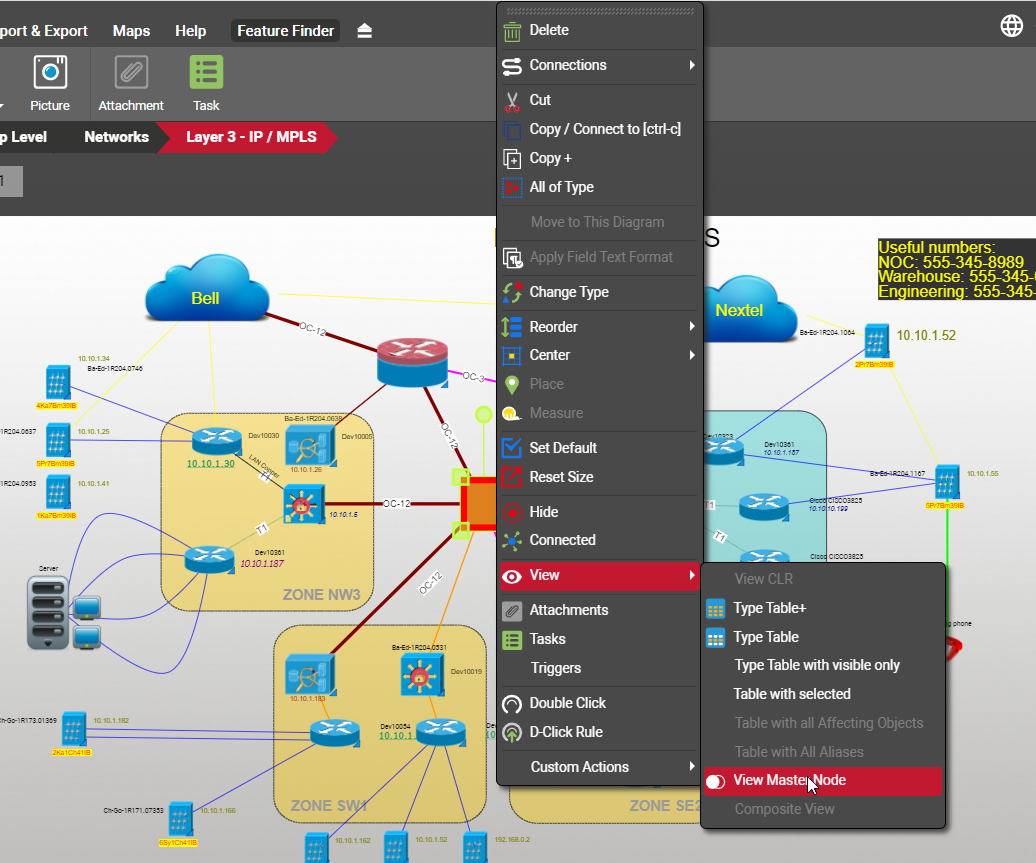Open the Attachment tool in toolbar
Image resolution: width=1036 pixels, height=863 pixels.
[131, 73]
